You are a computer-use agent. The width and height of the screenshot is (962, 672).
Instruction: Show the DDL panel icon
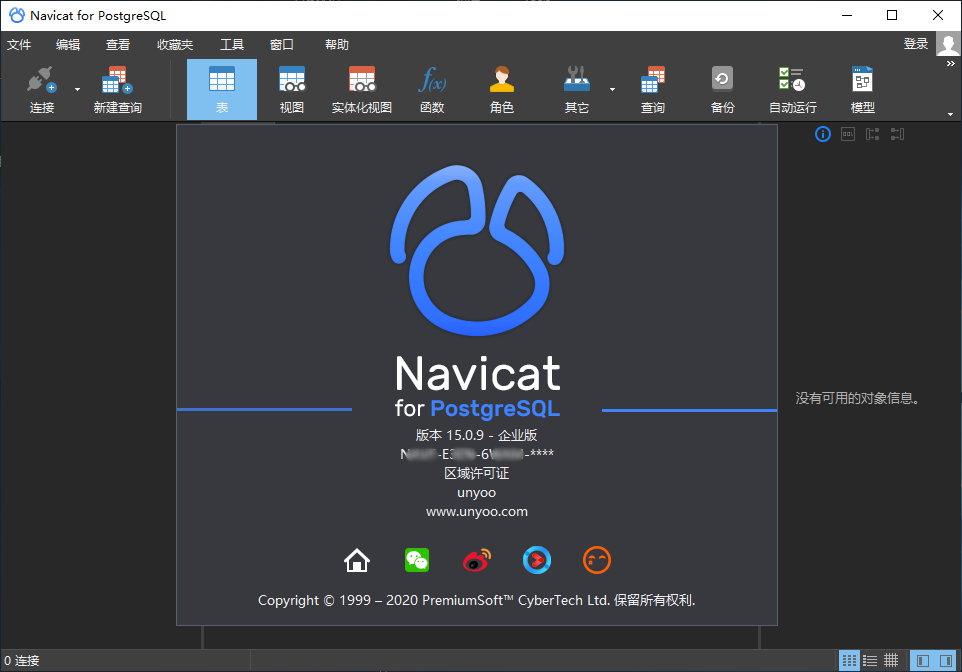[847, 134]
